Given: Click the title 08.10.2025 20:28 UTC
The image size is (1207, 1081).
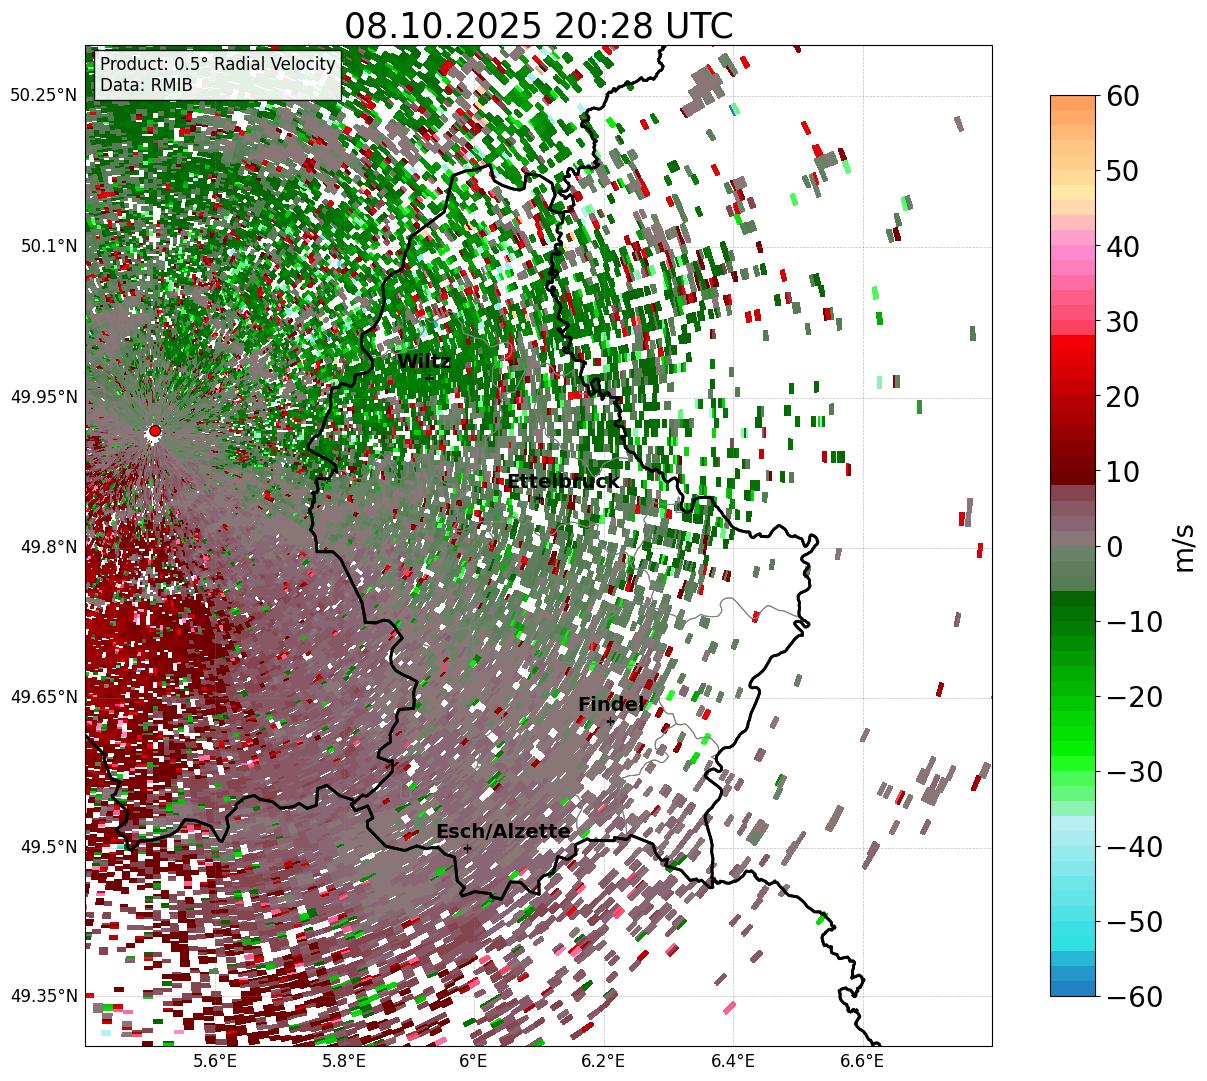Looking at the screenshot, I should pyautogui.click(x=538, y=26).
